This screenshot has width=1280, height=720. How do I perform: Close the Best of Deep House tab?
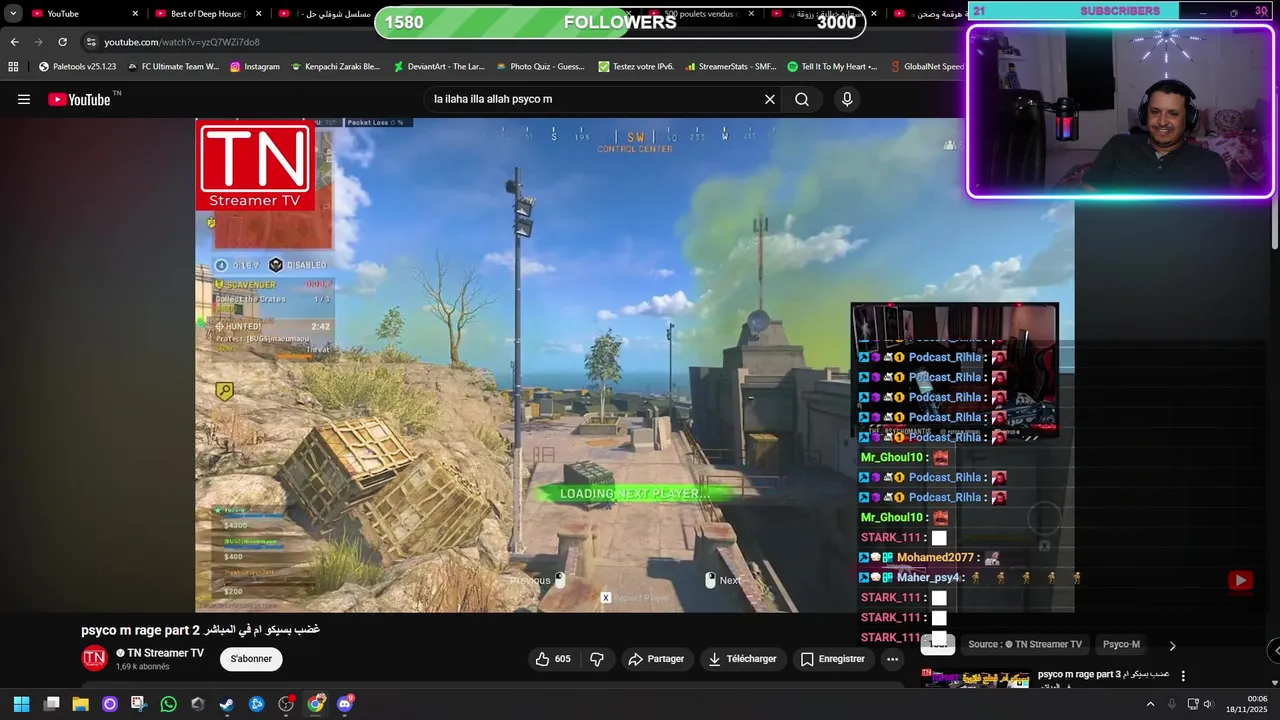click(259, 14)
